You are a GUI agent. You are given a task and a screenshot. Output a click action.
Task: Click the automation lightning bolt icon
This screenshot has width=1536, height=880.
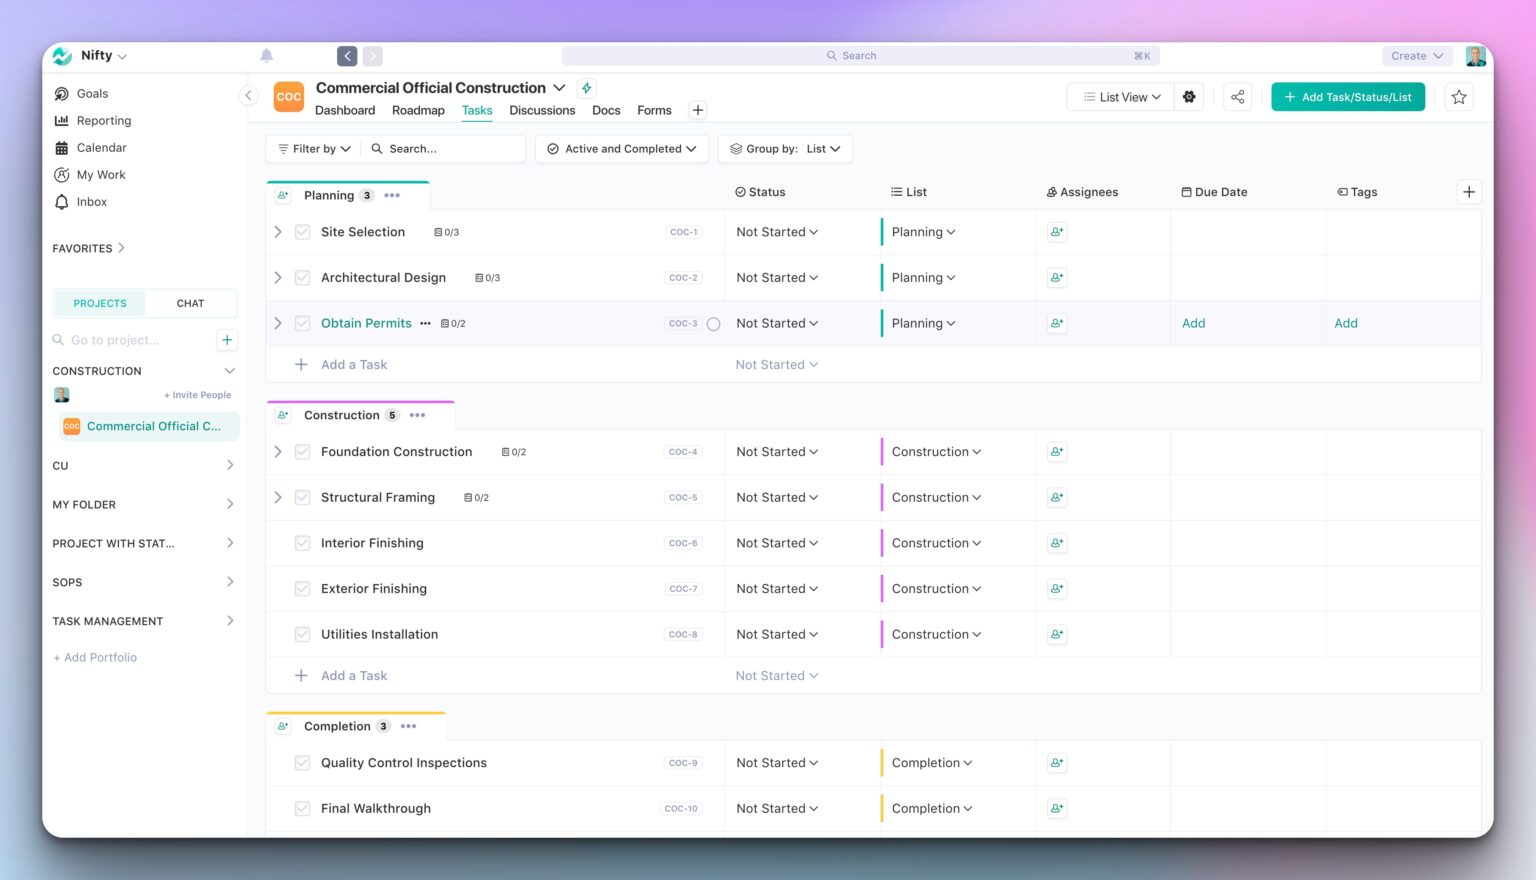[587, 88]
